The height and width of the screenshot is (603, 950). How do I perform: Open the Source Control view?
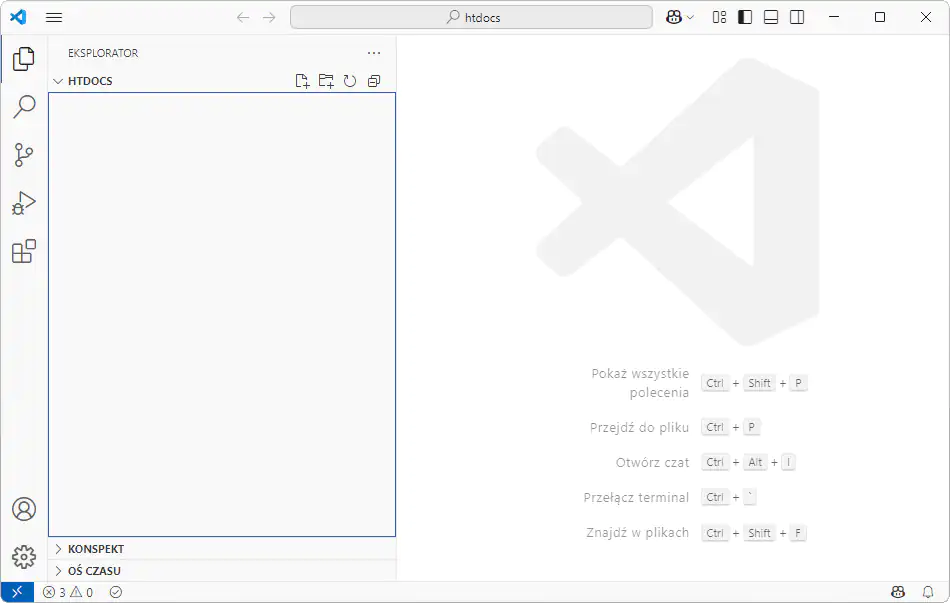23,155
